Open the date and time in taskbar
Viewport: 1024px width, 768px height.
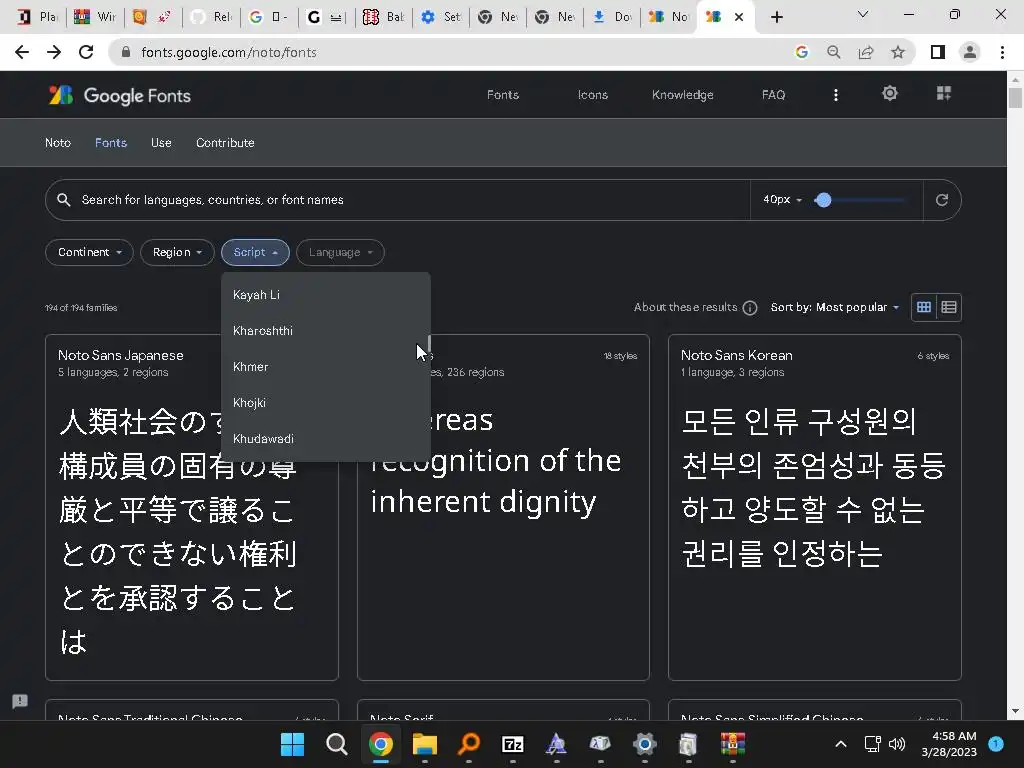(x=949, y=744)
